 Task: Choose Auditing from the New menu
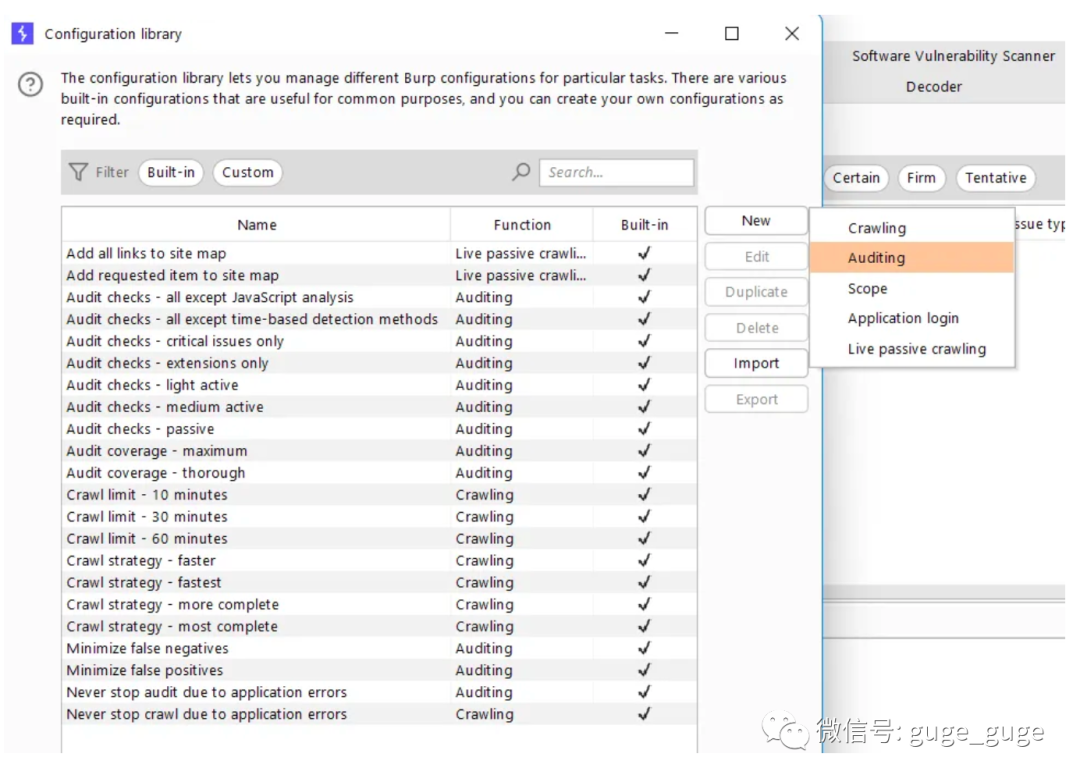click(912, 258)
